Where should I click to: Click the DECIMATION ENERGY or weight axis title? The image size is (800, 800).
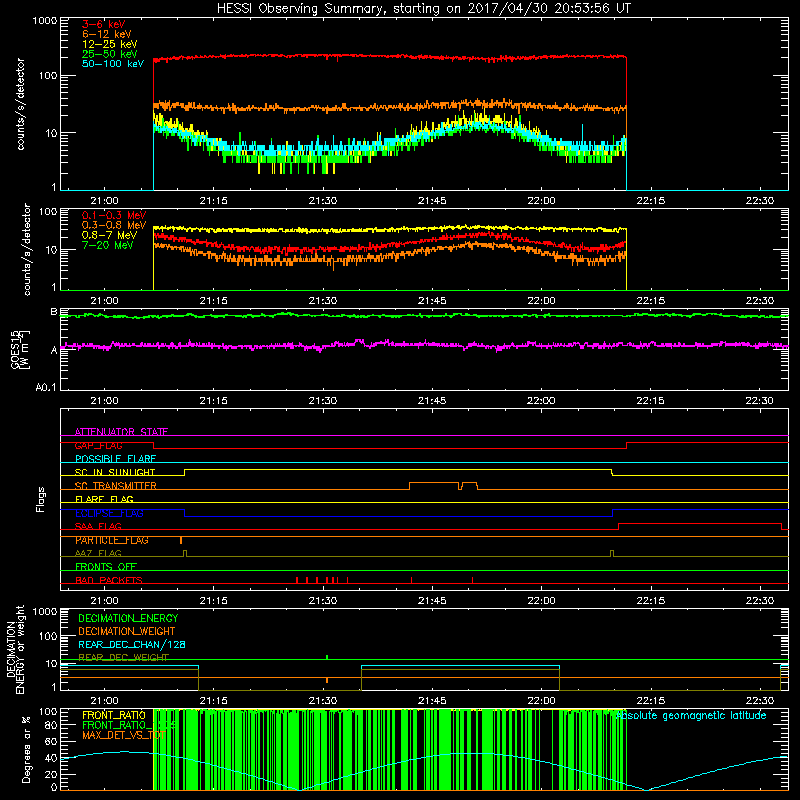coord(15,649)
